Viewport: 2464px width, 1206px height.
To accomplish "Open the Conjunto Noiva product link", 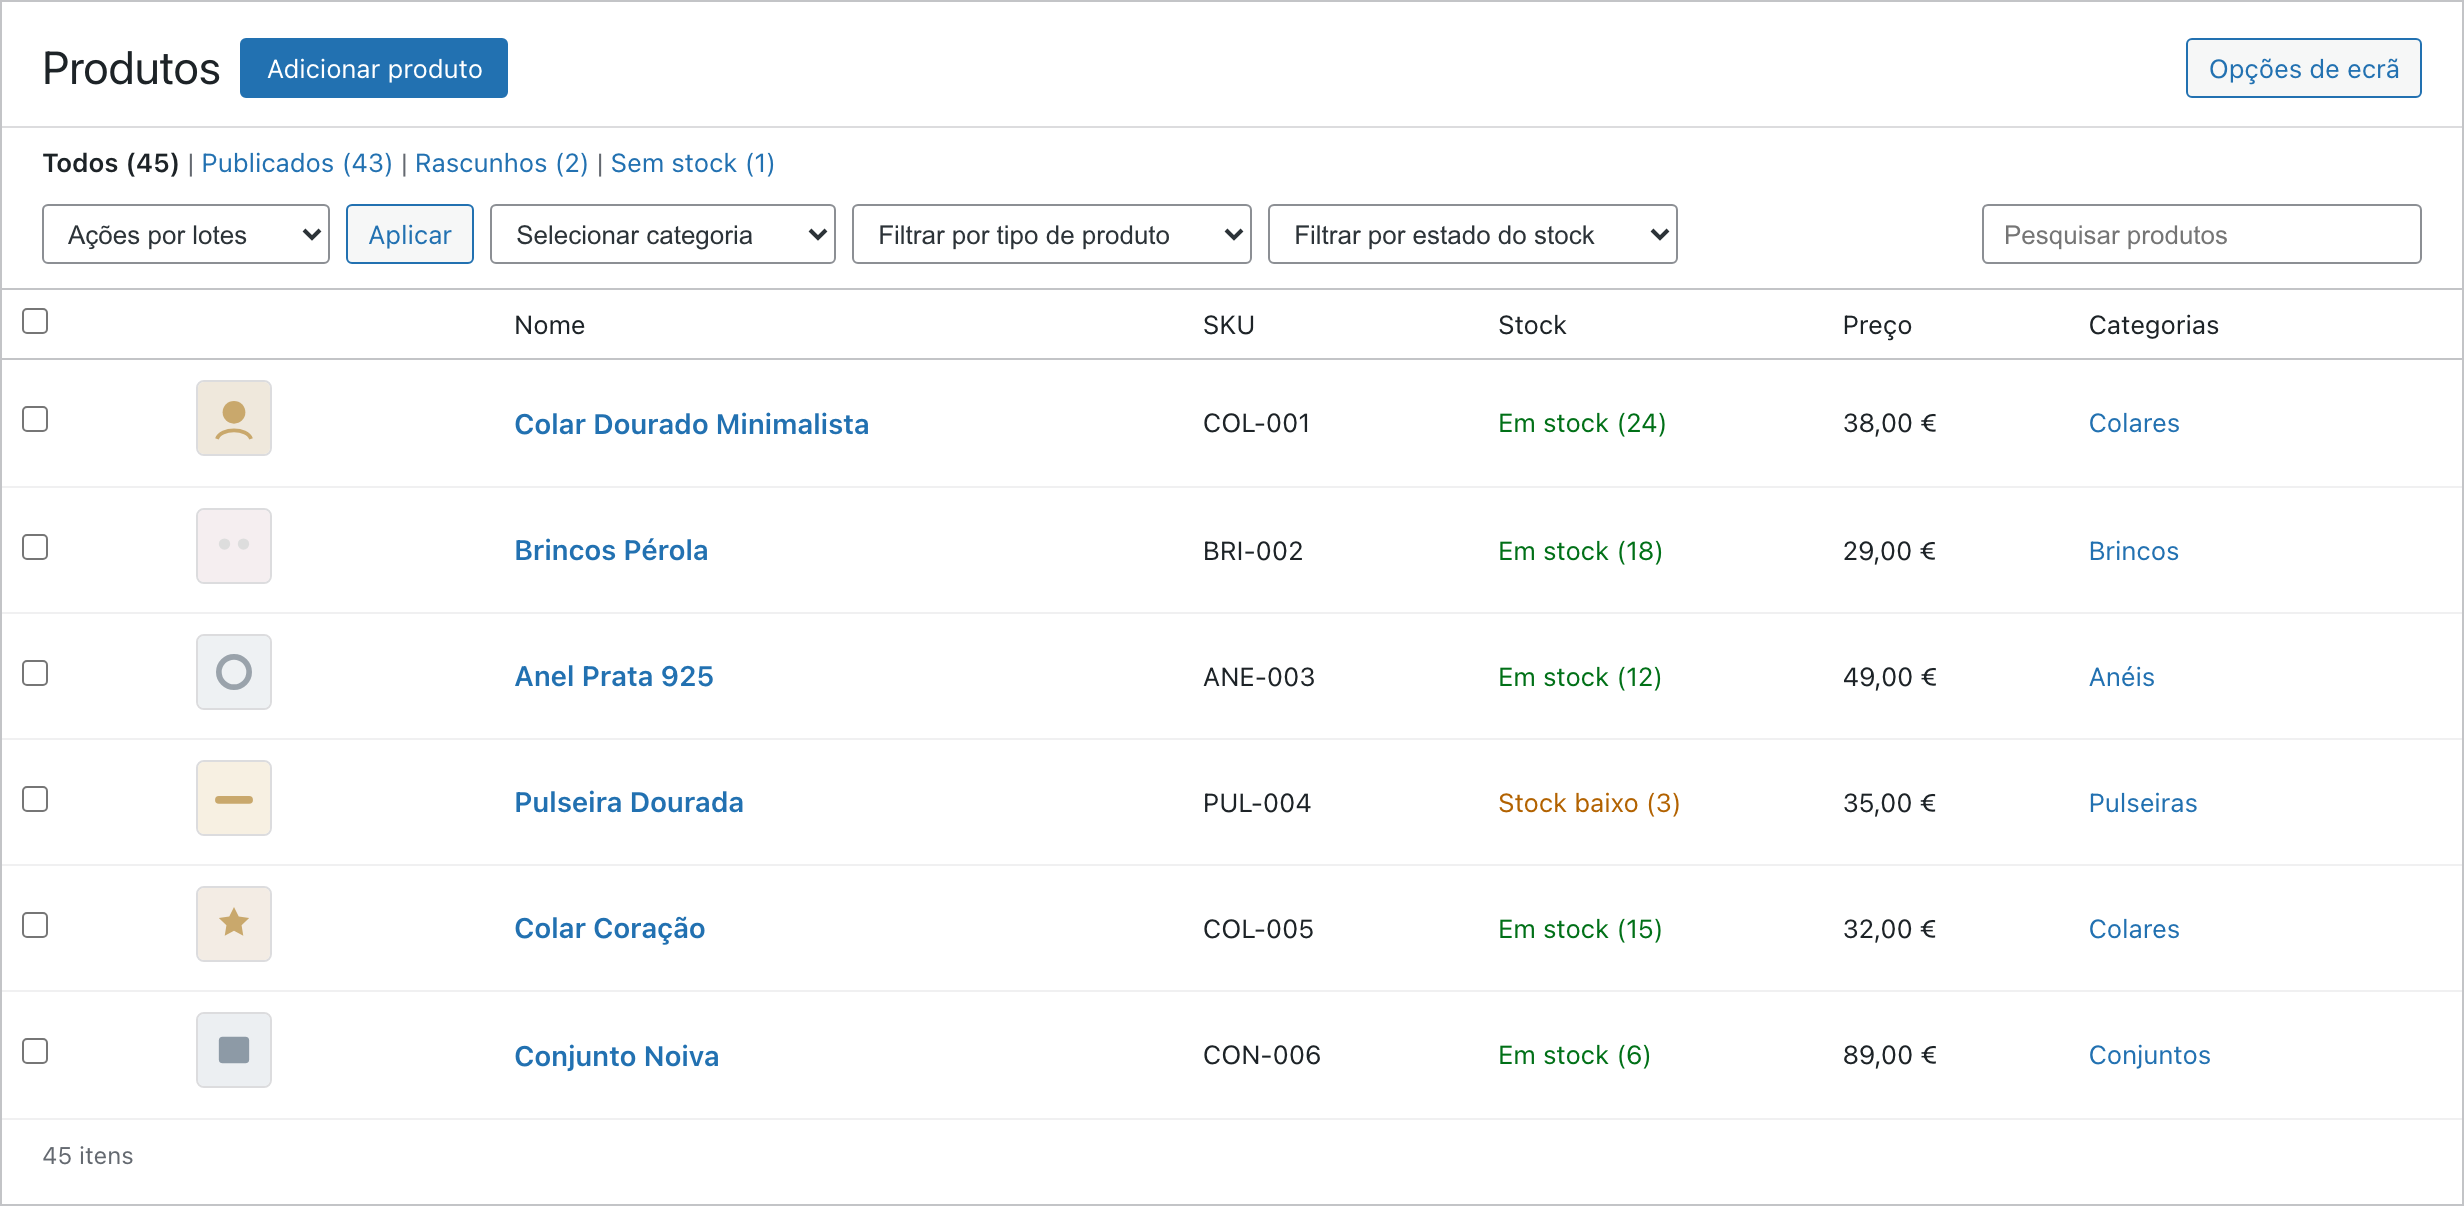I will point(617,1056).
